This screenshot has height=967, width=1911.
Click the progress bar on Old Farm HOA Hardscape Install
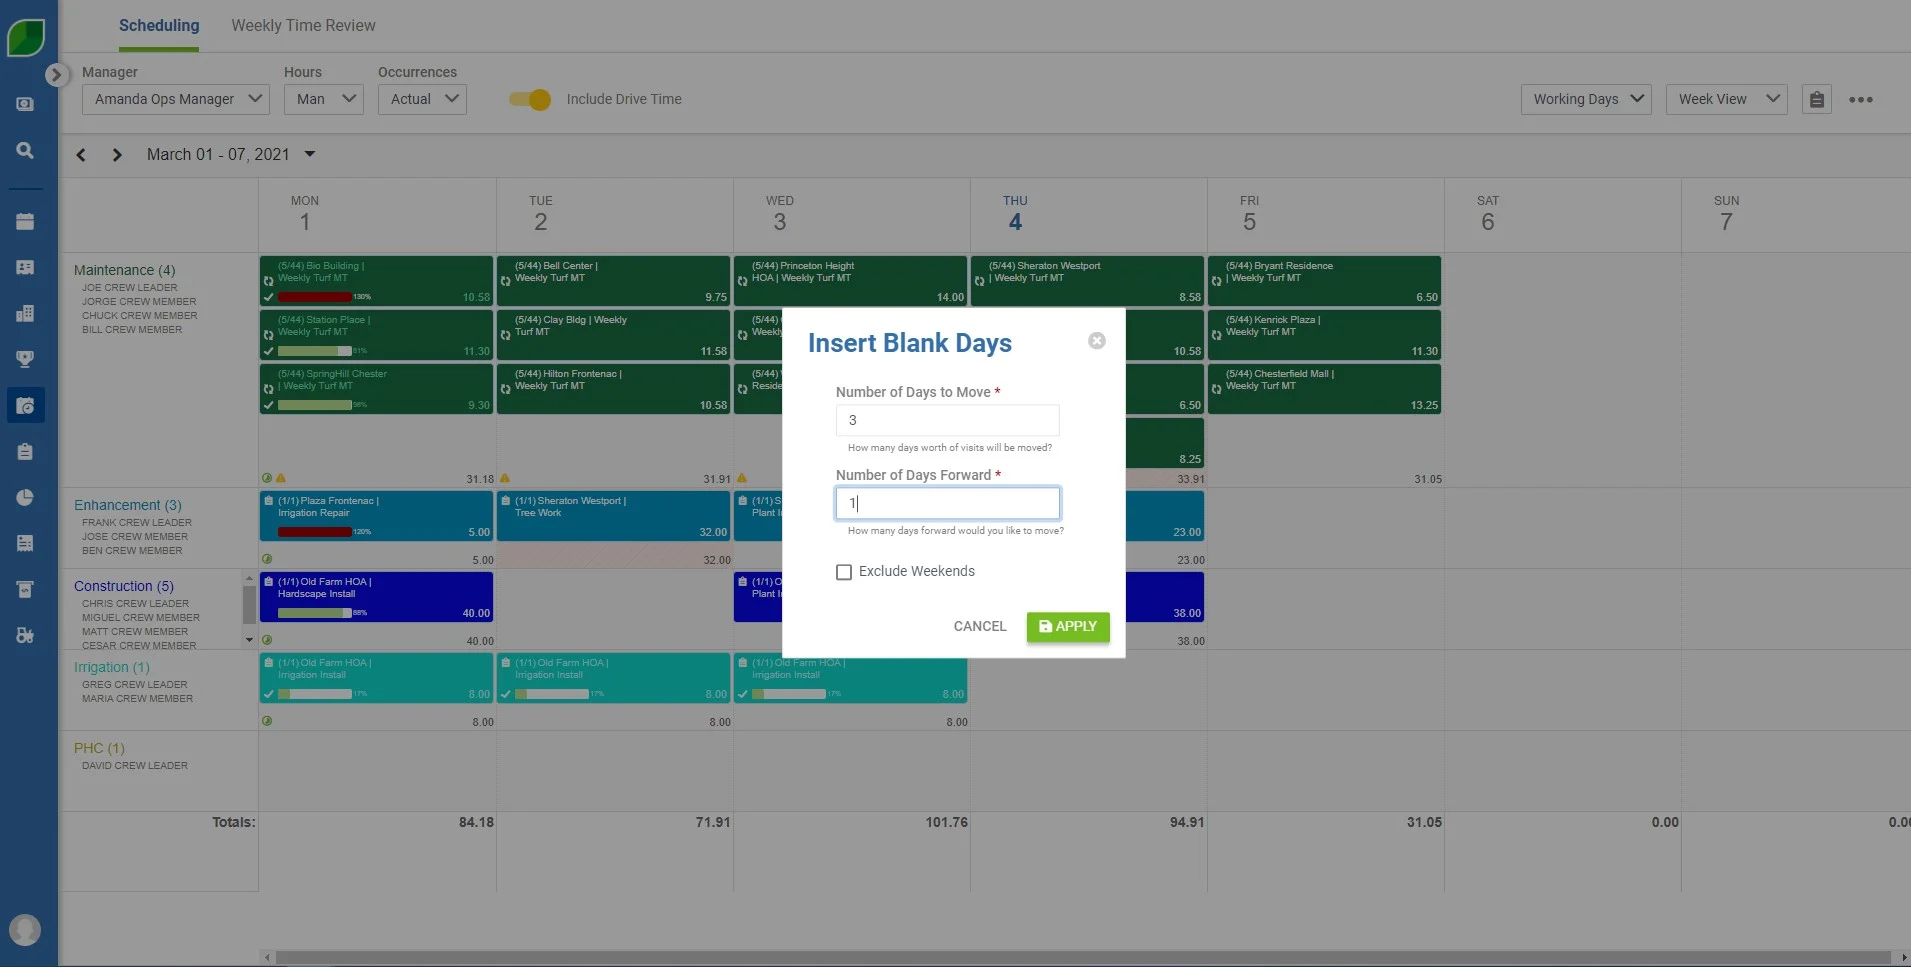point(315,613)
